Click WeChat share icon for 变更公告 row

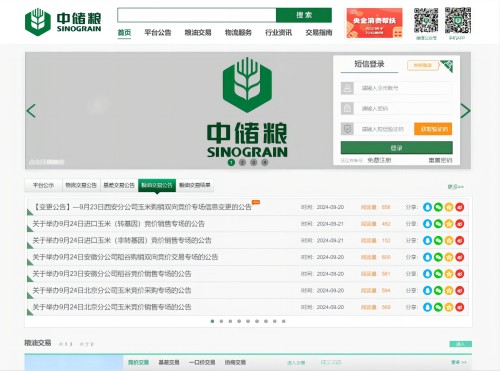pos(438,207)
